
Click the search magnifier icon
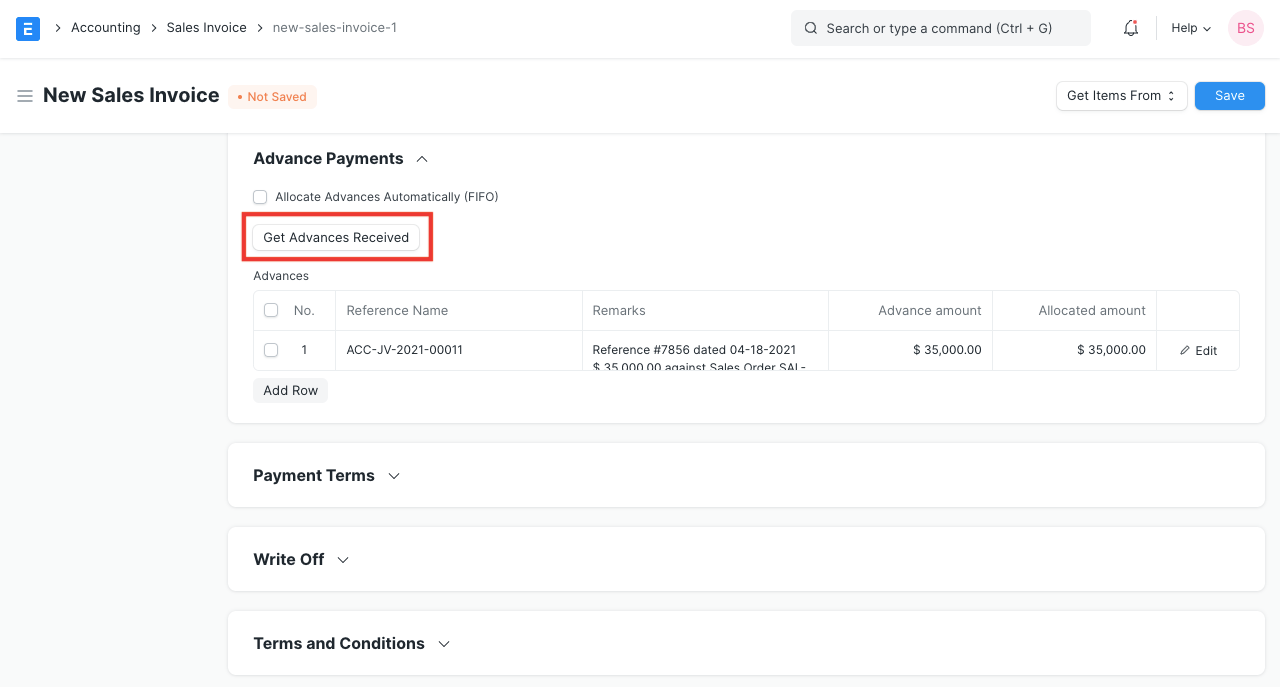(x=811, y=28)
